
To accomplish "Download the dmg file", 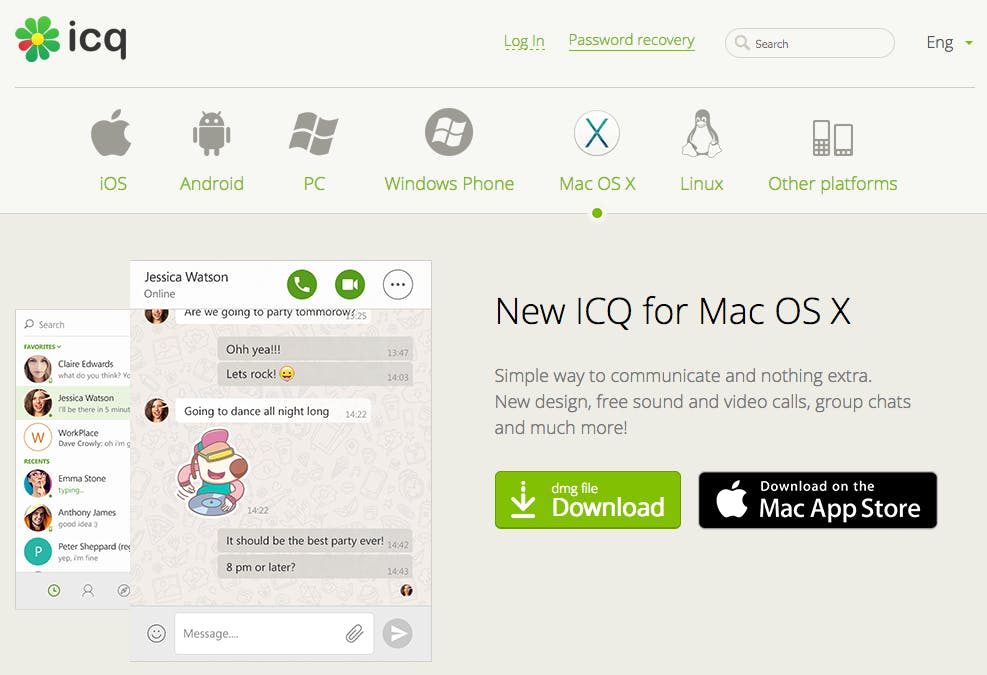I will 588,500.
